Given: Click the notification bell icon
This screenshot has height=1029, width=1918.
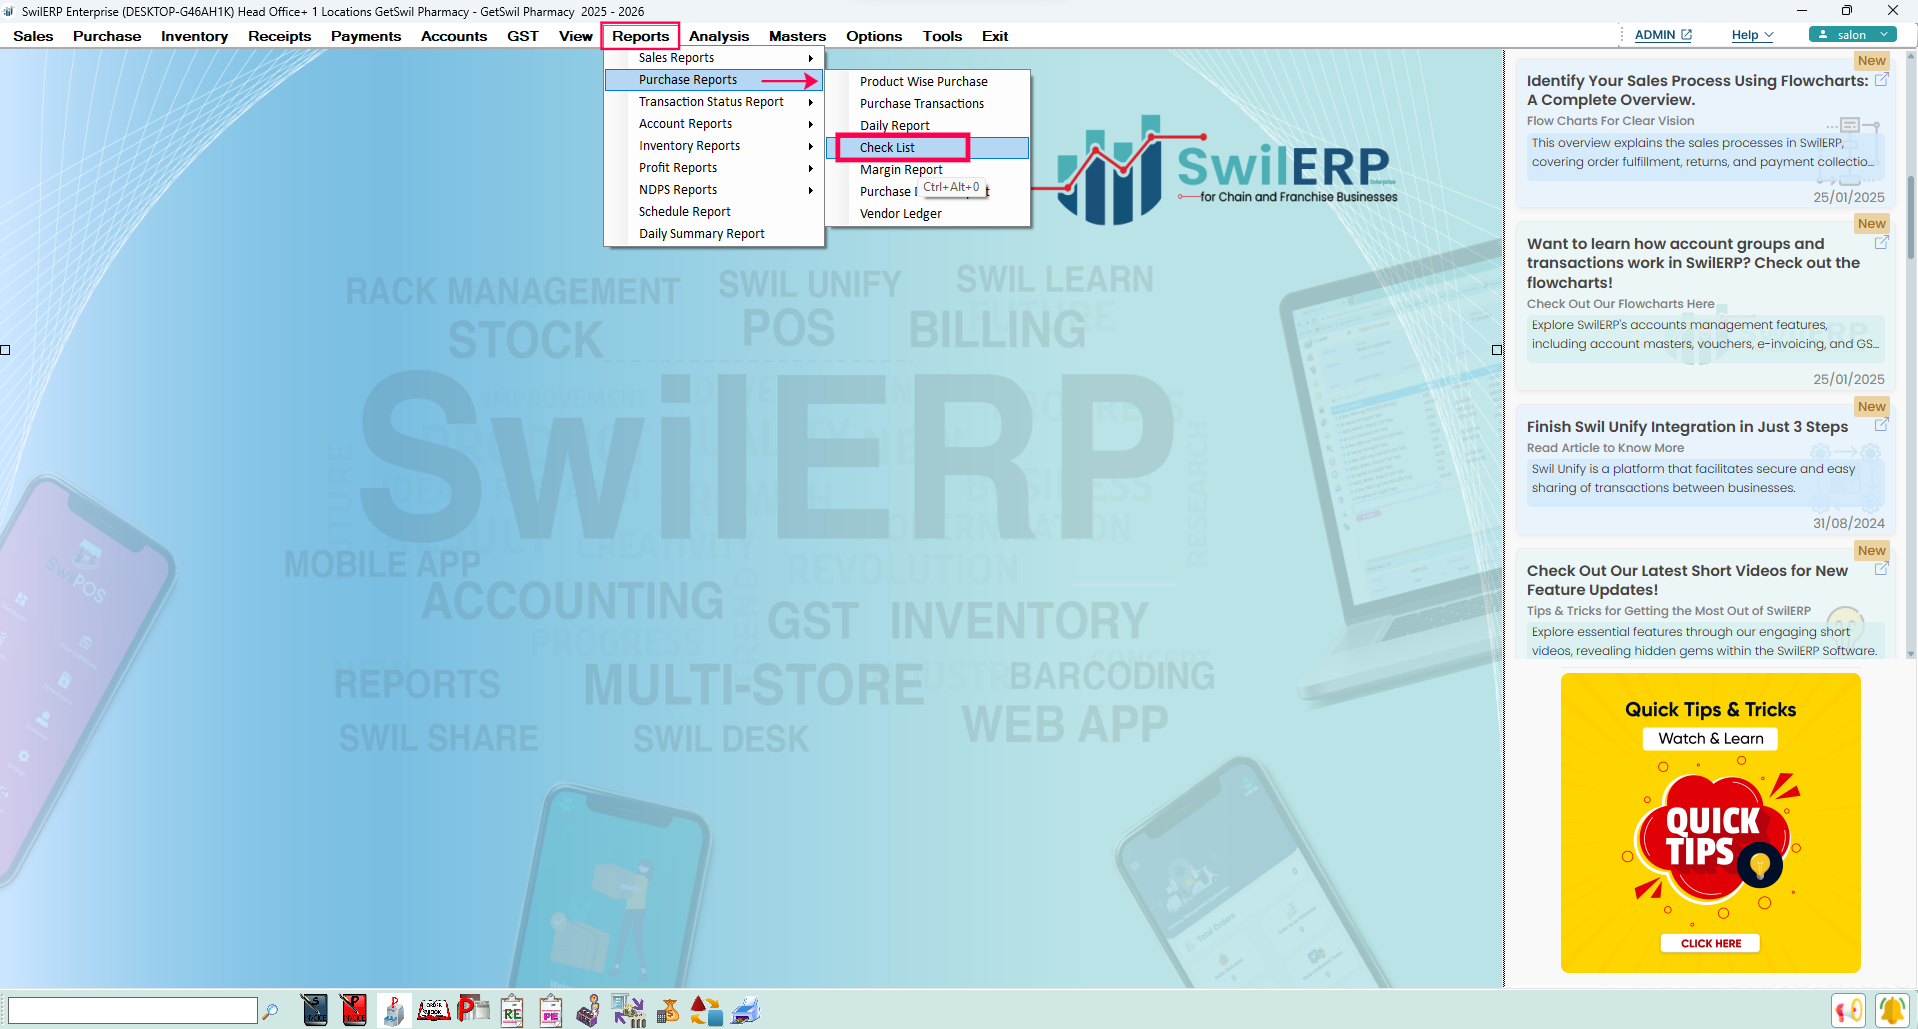Looking at the screenshot, I should (x=1891, y=1010).
